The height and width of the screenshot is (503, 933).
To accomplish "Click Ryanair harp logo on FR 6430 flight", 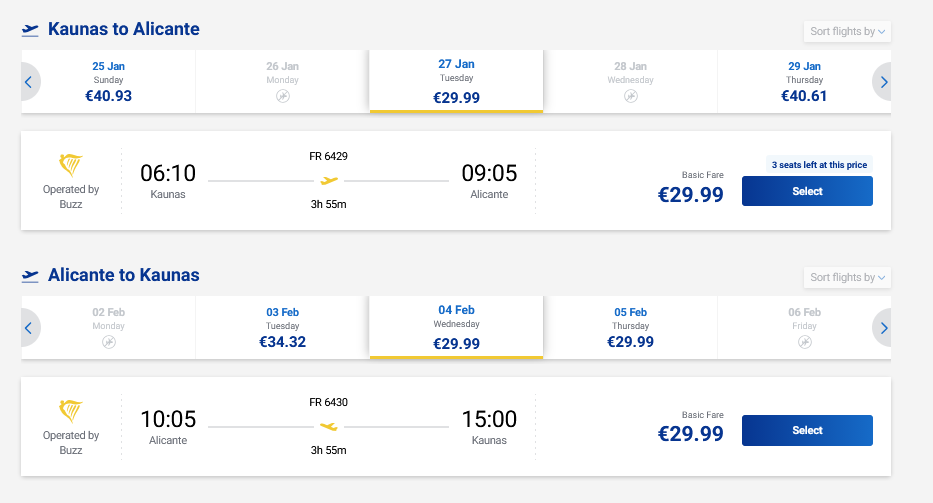I will coord(71,411).
